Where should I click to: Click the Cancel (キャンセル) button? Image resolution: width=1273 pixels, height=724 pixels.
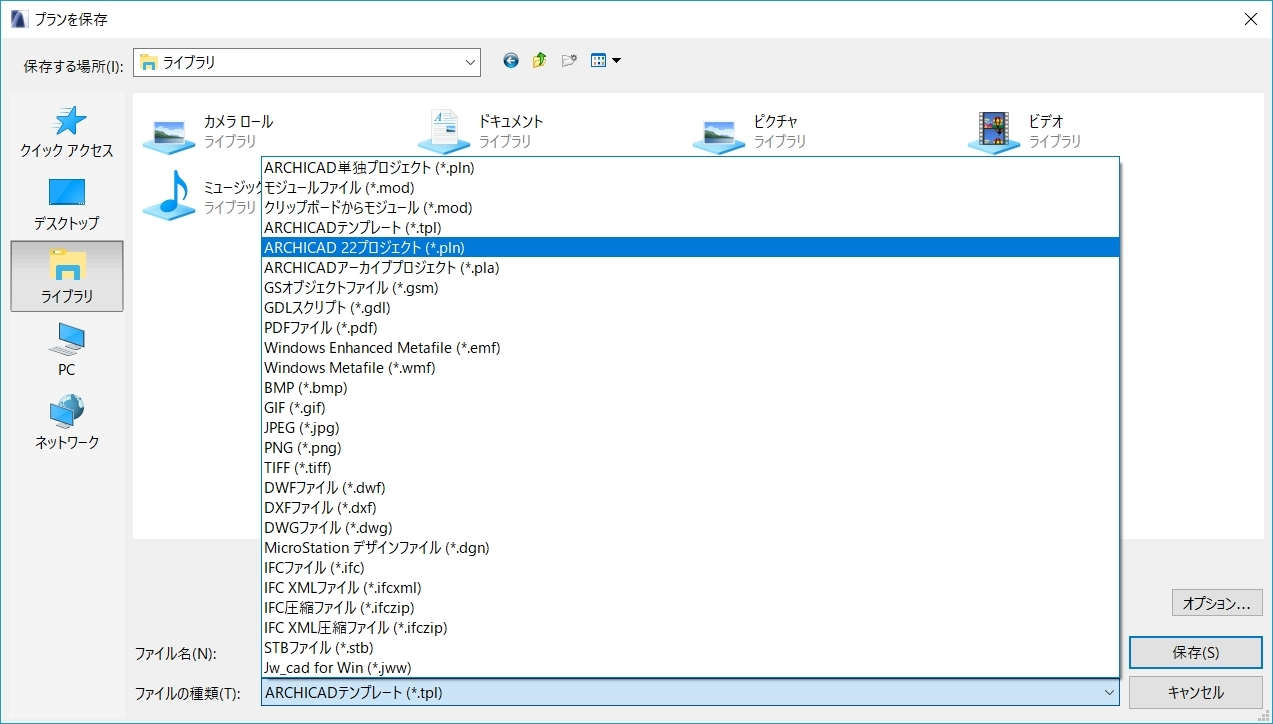pos(1195,692)
